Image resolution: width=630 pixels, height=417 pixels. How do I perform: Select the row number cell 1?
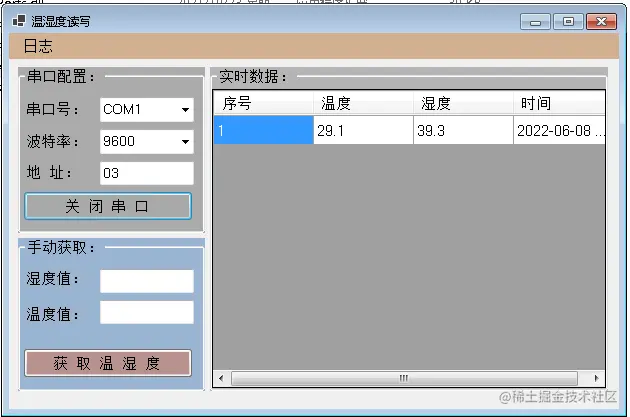click(264, 130)
